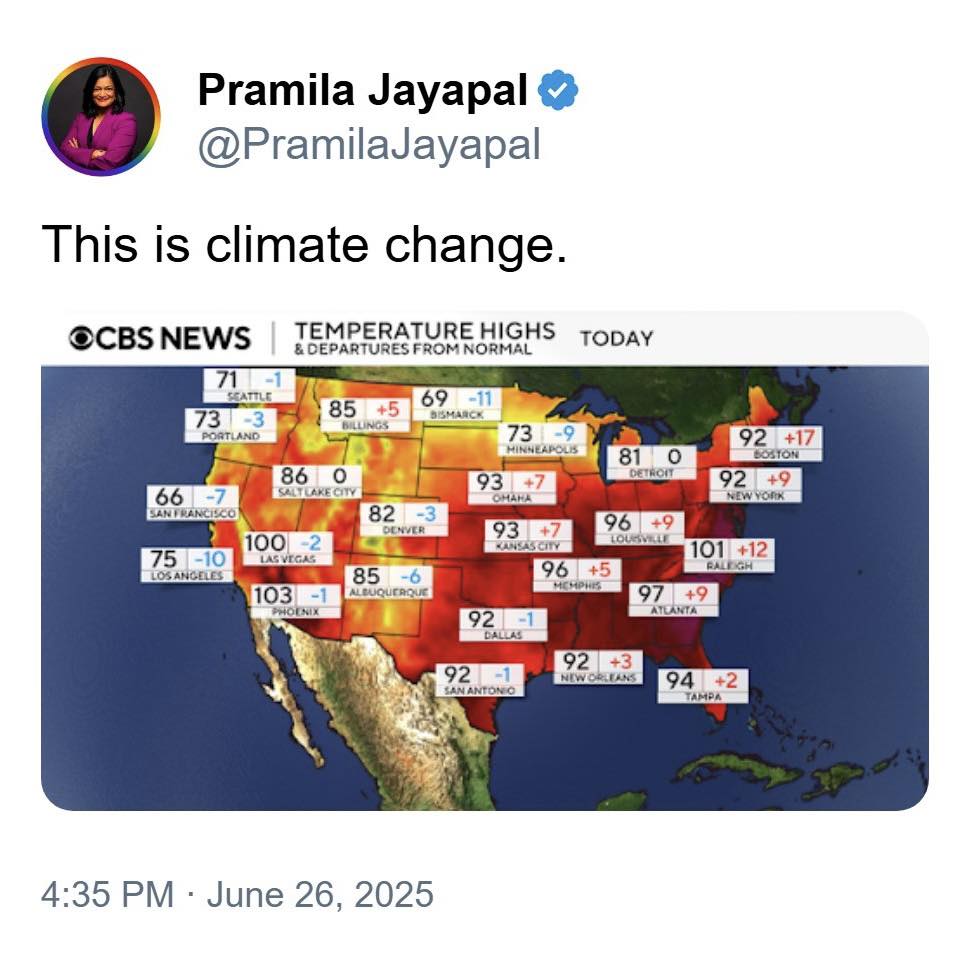
Task: Click the blue verified badge icon
Action: [558, 90]
